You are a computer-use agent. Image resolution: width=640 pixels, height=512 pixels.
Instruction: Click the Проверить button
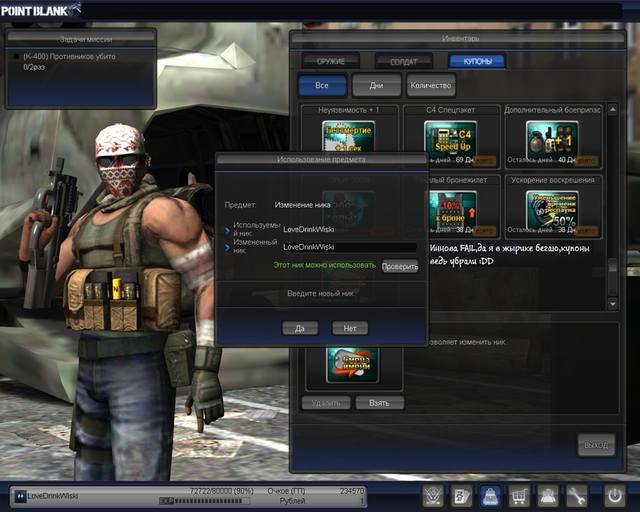tap(400, 266)
